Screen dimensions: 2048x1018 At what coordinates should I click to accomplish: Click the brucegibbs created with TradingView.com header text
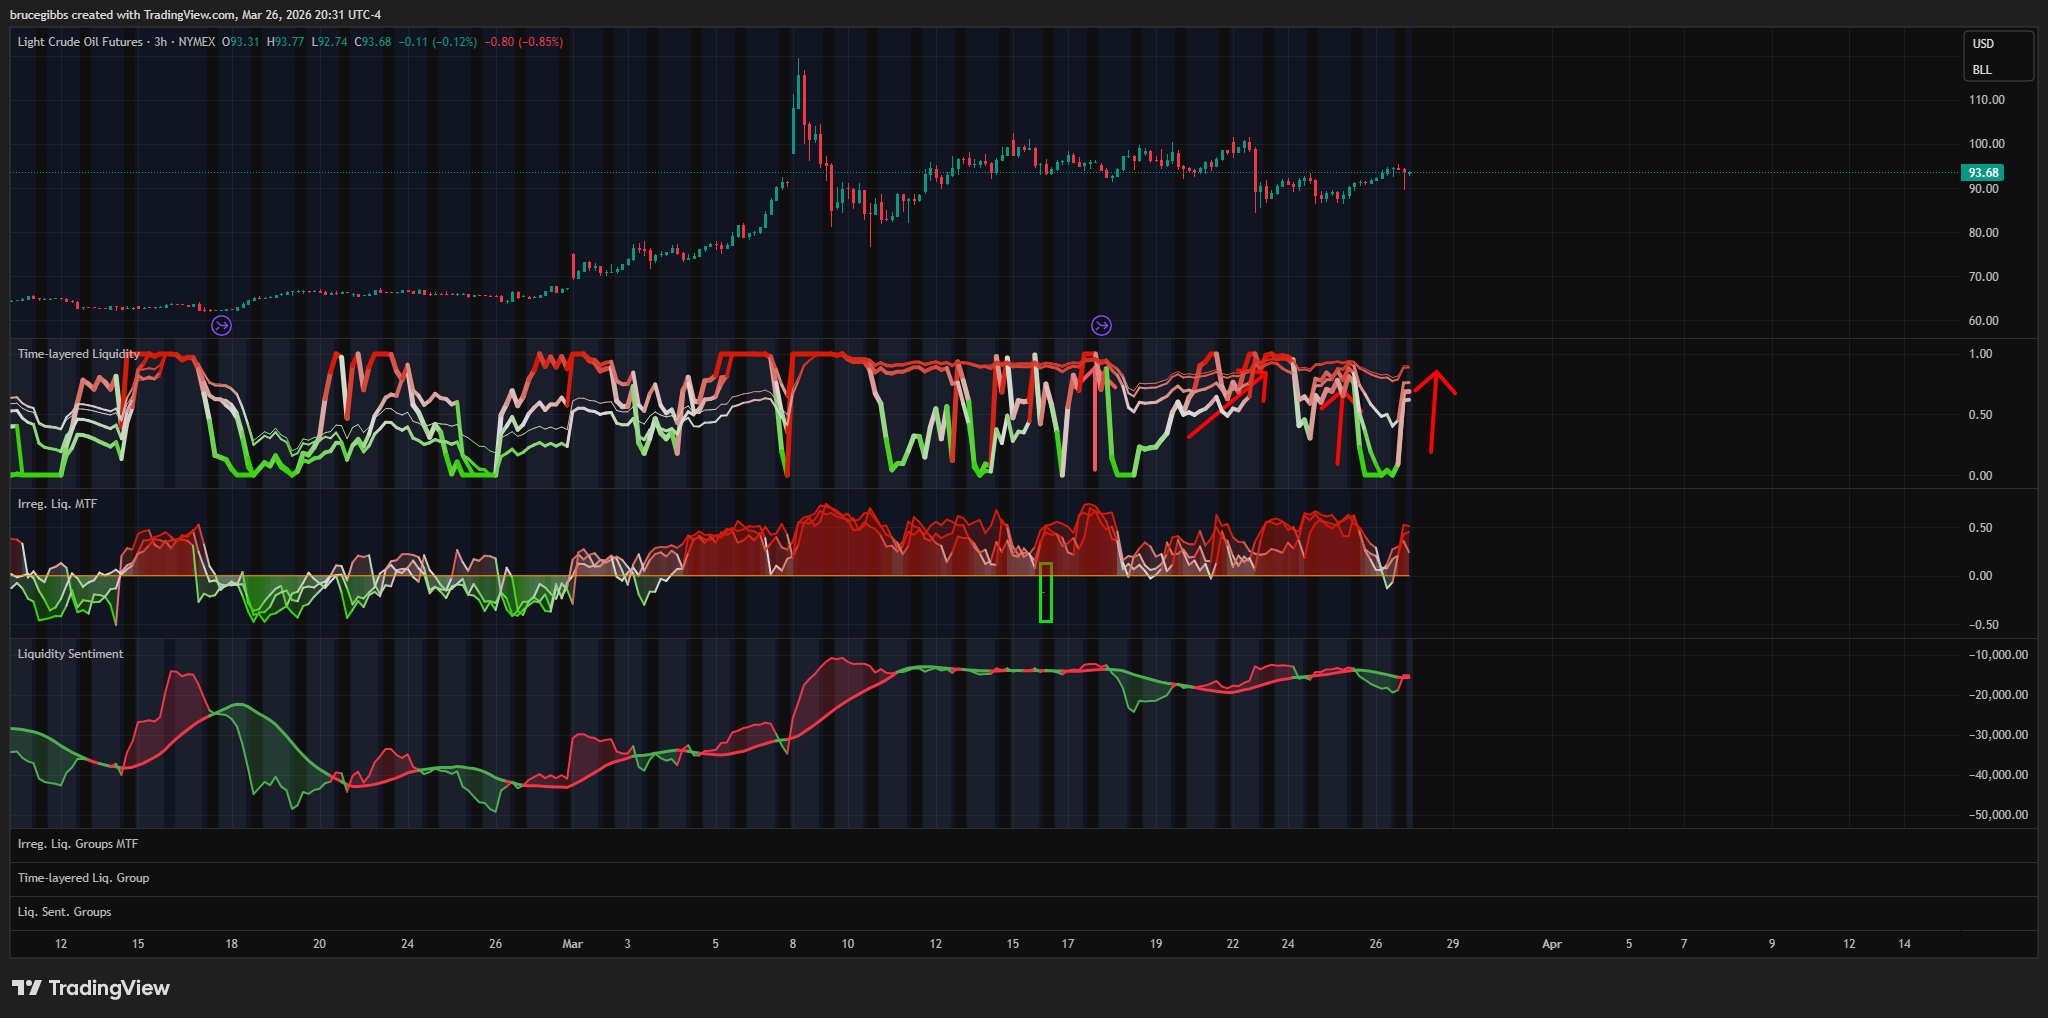pos(195,15)
